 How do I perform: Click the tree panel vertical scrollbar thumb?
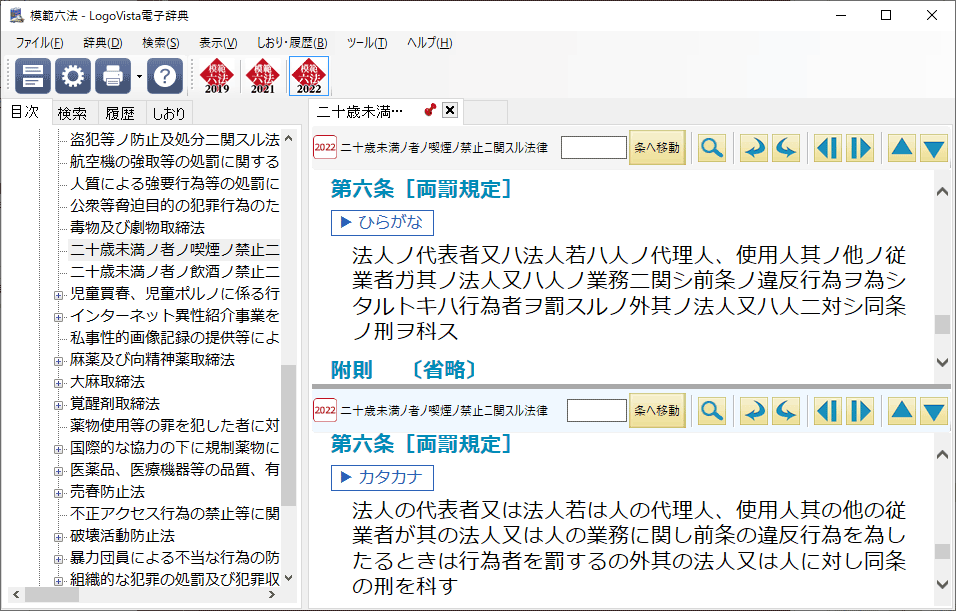tap(288, 435)
